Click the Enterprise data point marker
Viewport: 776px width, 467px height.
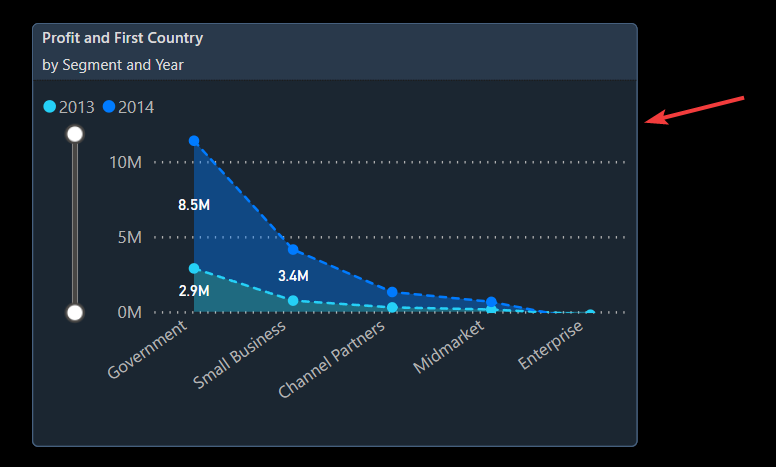(x=590, y=313)
